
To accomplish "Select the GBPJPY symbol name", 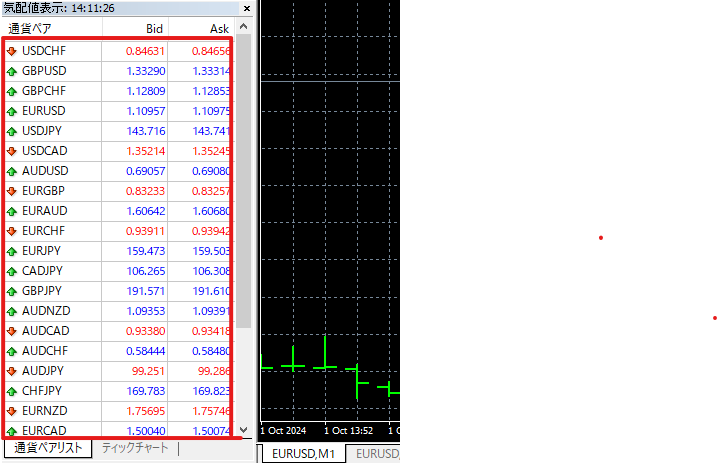I will [42, 291].
